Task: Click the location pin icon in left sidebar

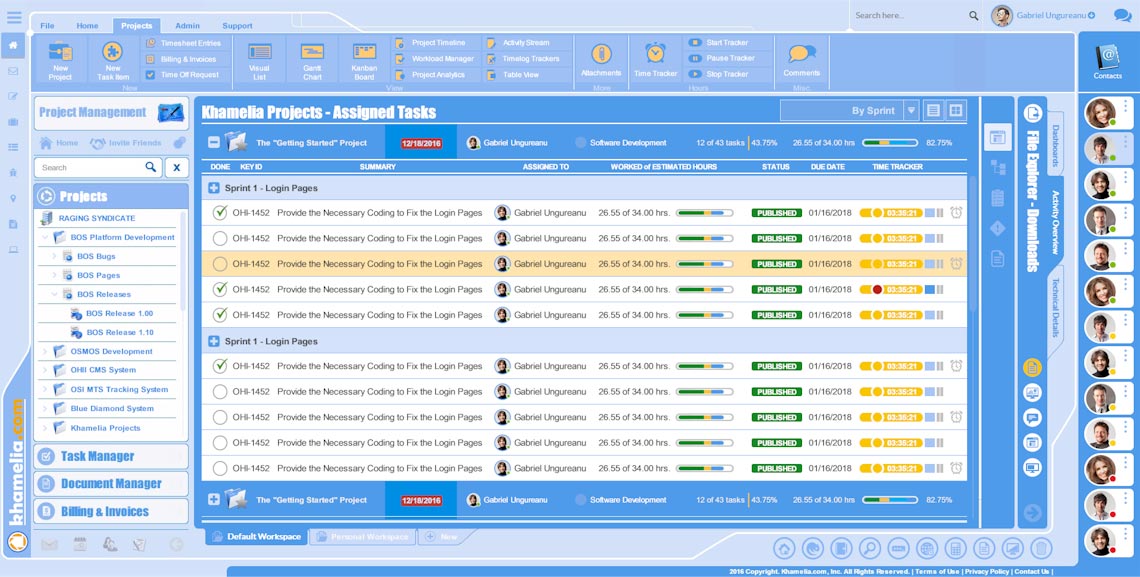Action: coord(13,198)
